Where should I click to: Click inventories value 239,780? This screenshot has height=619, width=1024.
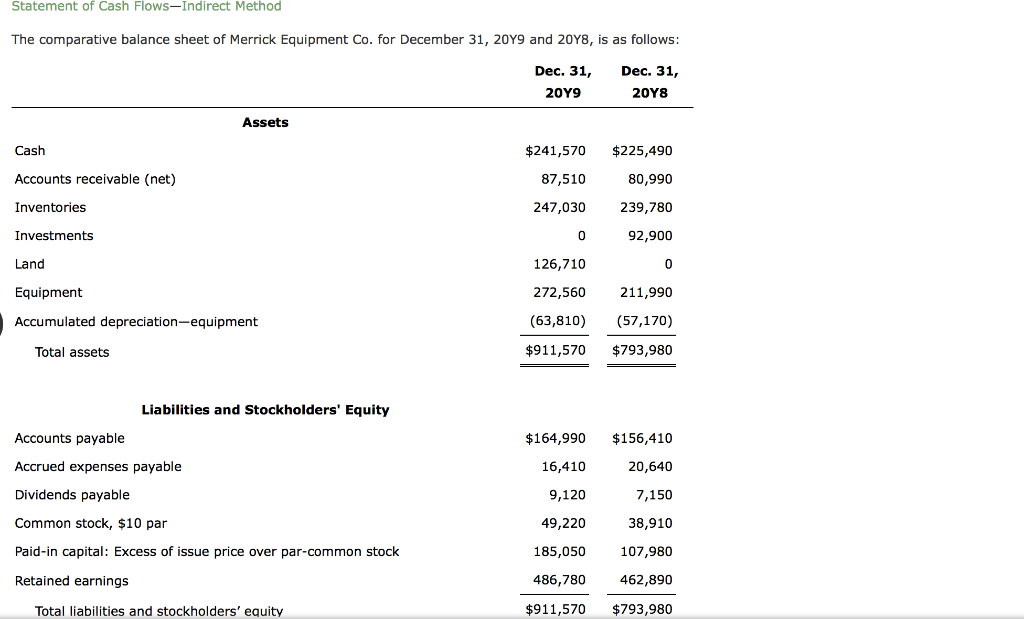646,208
